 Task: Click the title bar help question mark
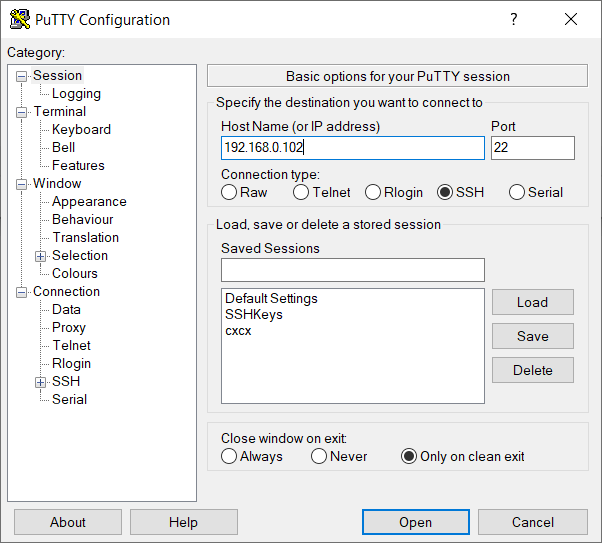(x=514, y=20)
